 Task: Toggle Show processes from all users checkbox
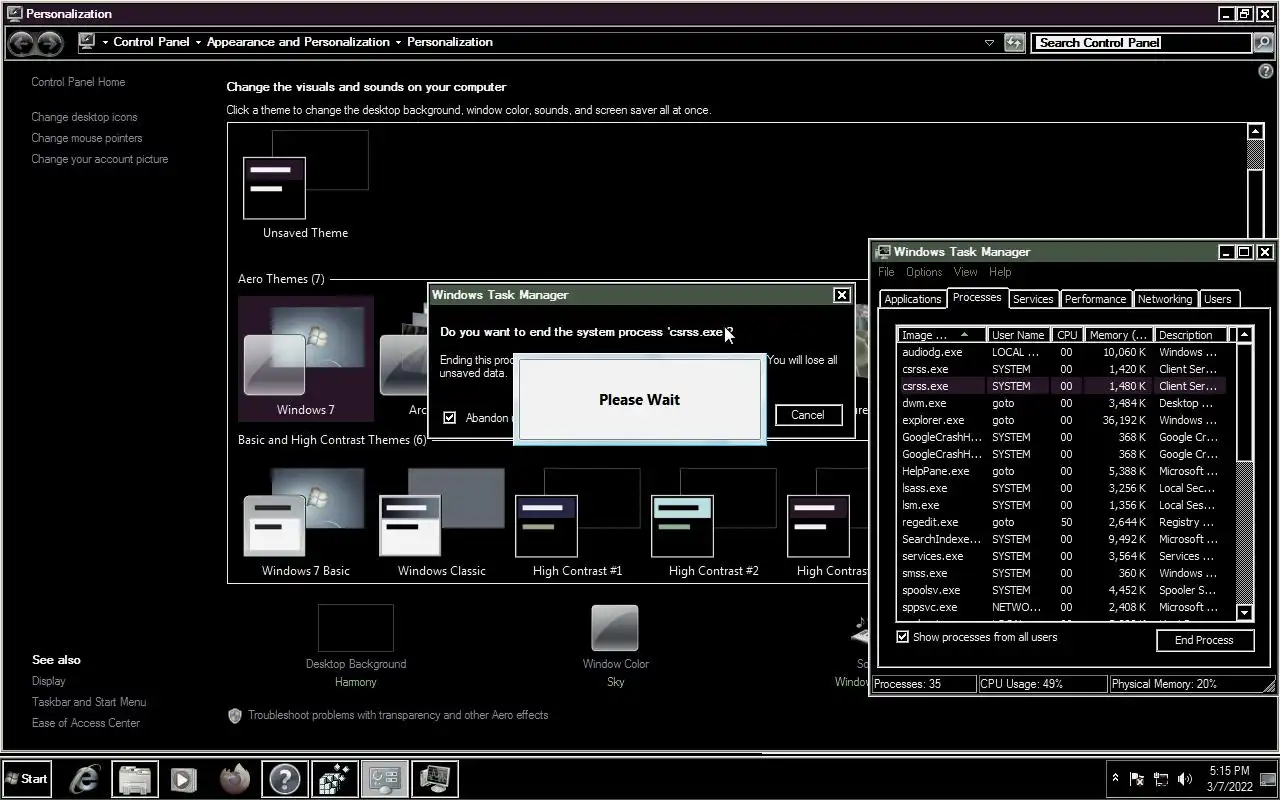(x=903, y=637)
